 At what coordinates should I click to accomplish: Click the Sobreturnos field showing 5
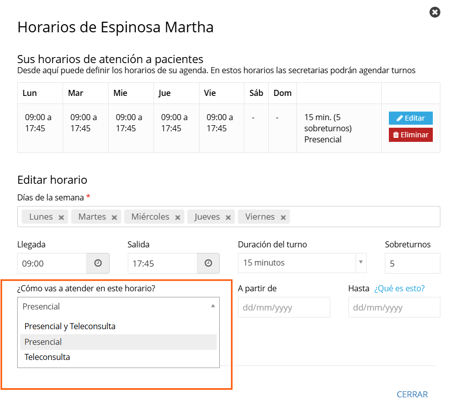pos(412,263)
